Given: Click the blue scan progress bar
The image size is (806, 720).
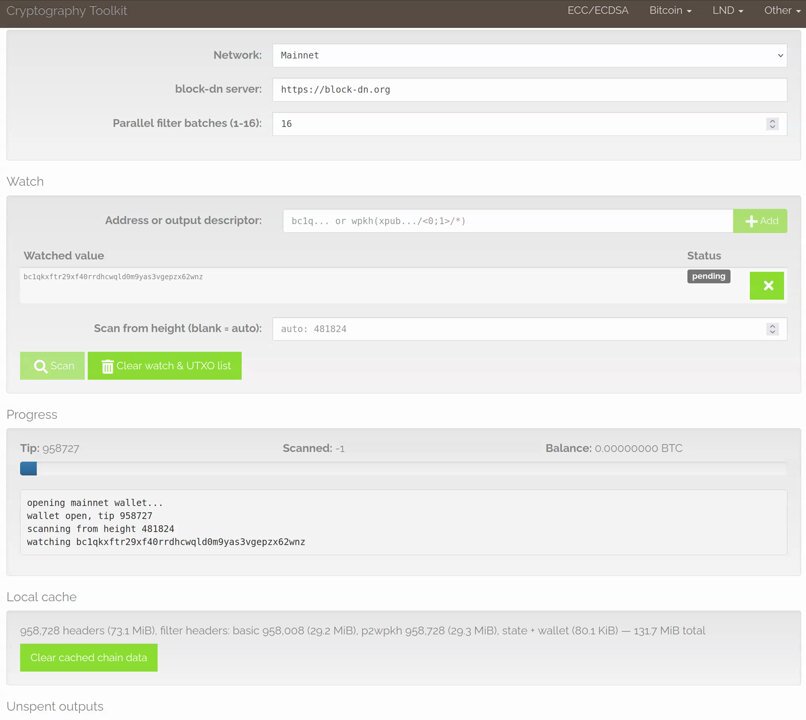Looking at the screenshot, I should (x=28, y=469).
